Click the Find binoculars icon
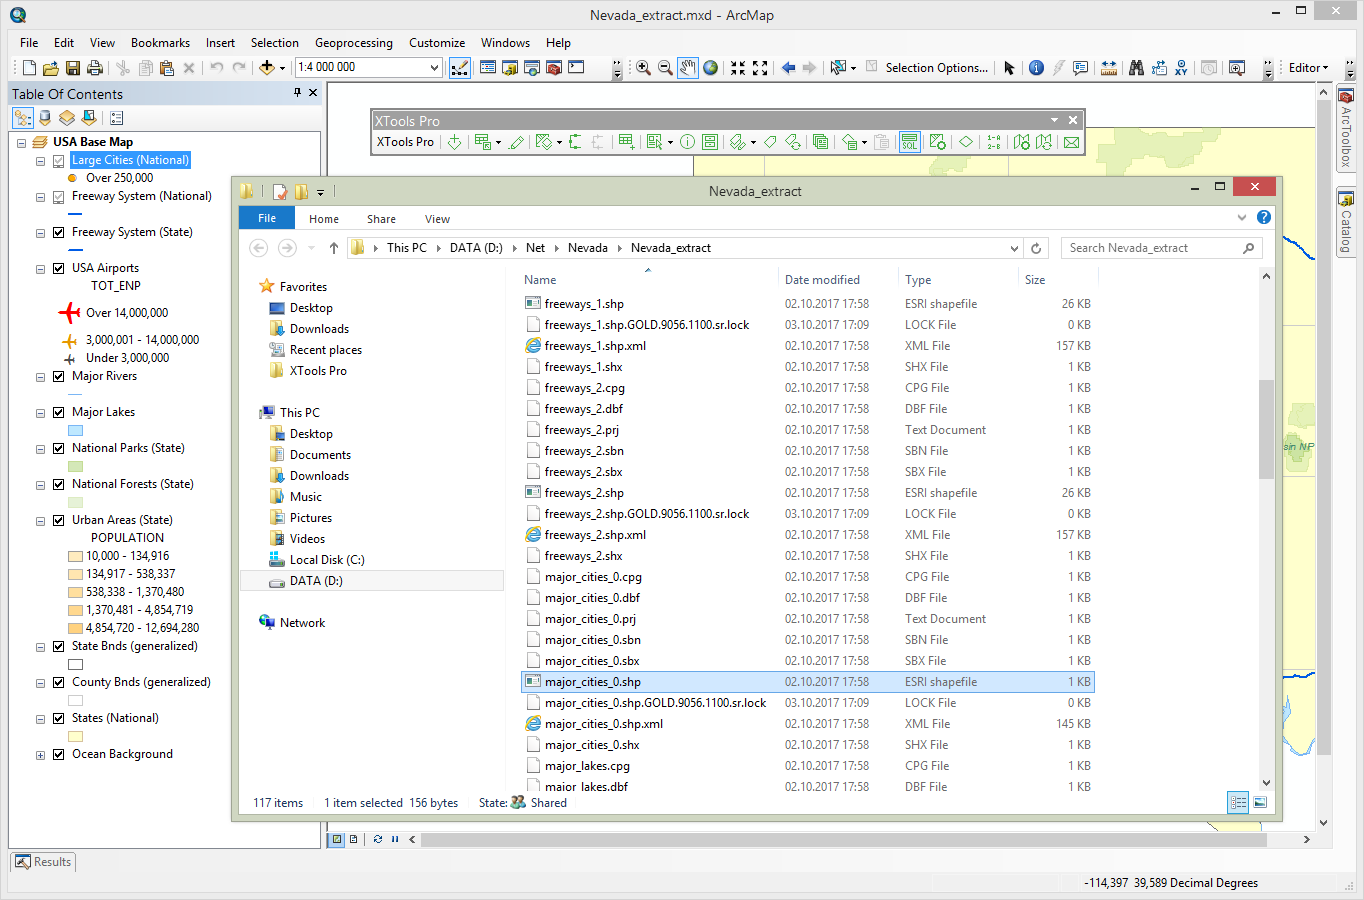The width and height of the screenshot is (1364, 900). 1136,68
